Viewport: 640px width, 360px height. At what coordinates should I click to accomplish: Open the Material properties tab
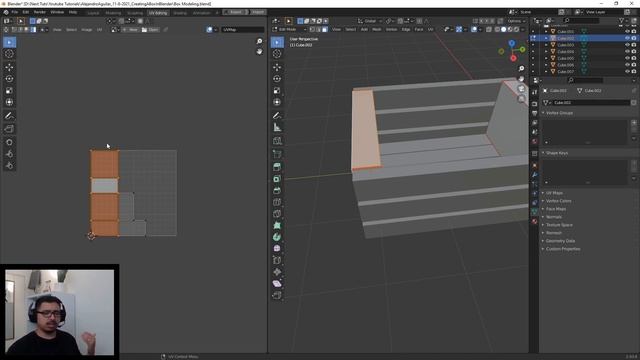pyautogui.click(x=534, y=221)
